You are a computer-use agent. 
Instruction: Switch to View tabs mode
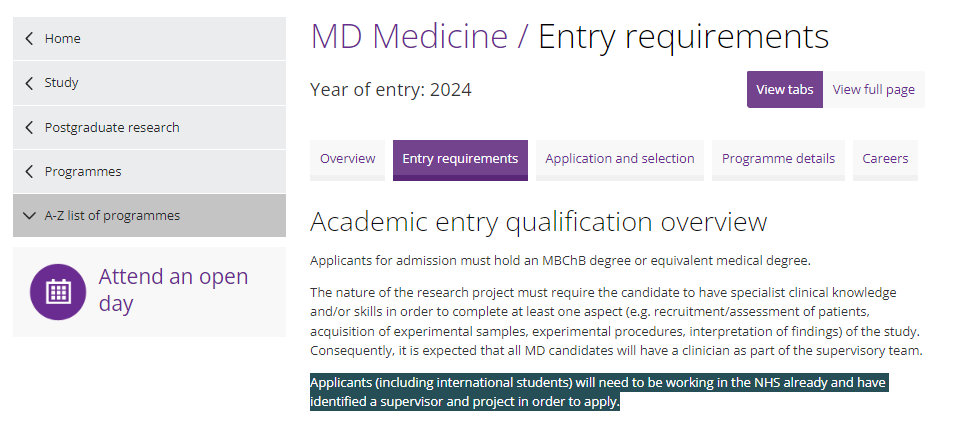784,89
